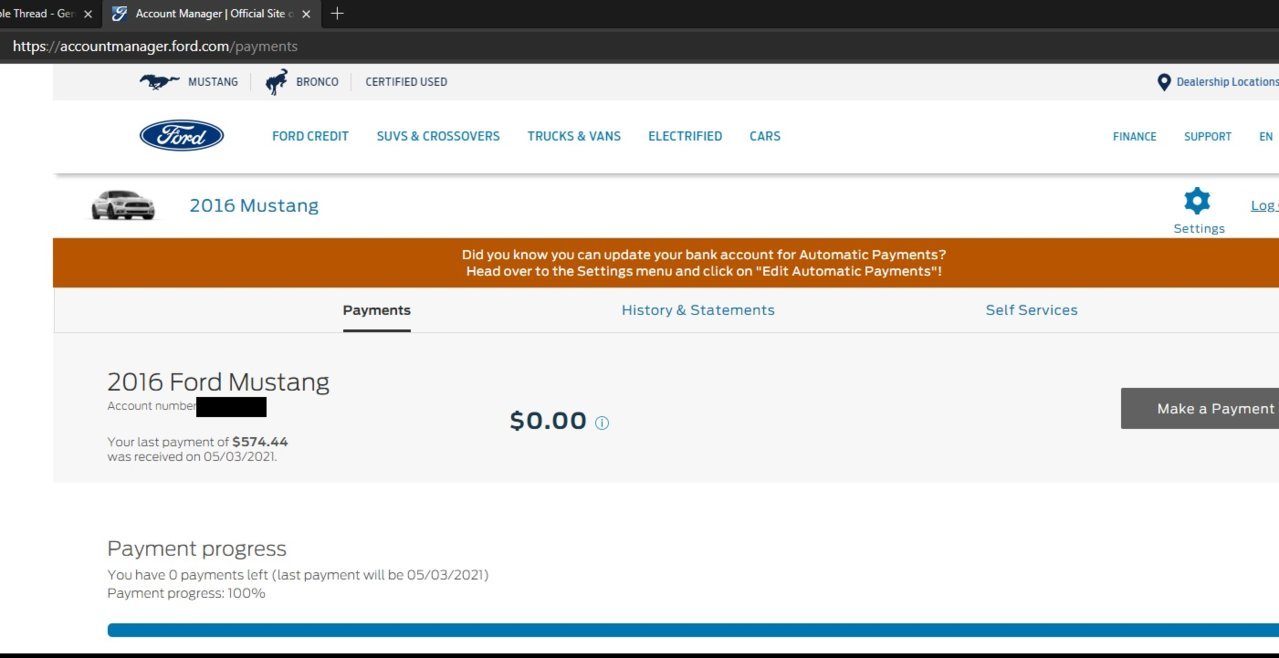Click the Account number label
1279x658 pixels.
click(x=152, y=406)
